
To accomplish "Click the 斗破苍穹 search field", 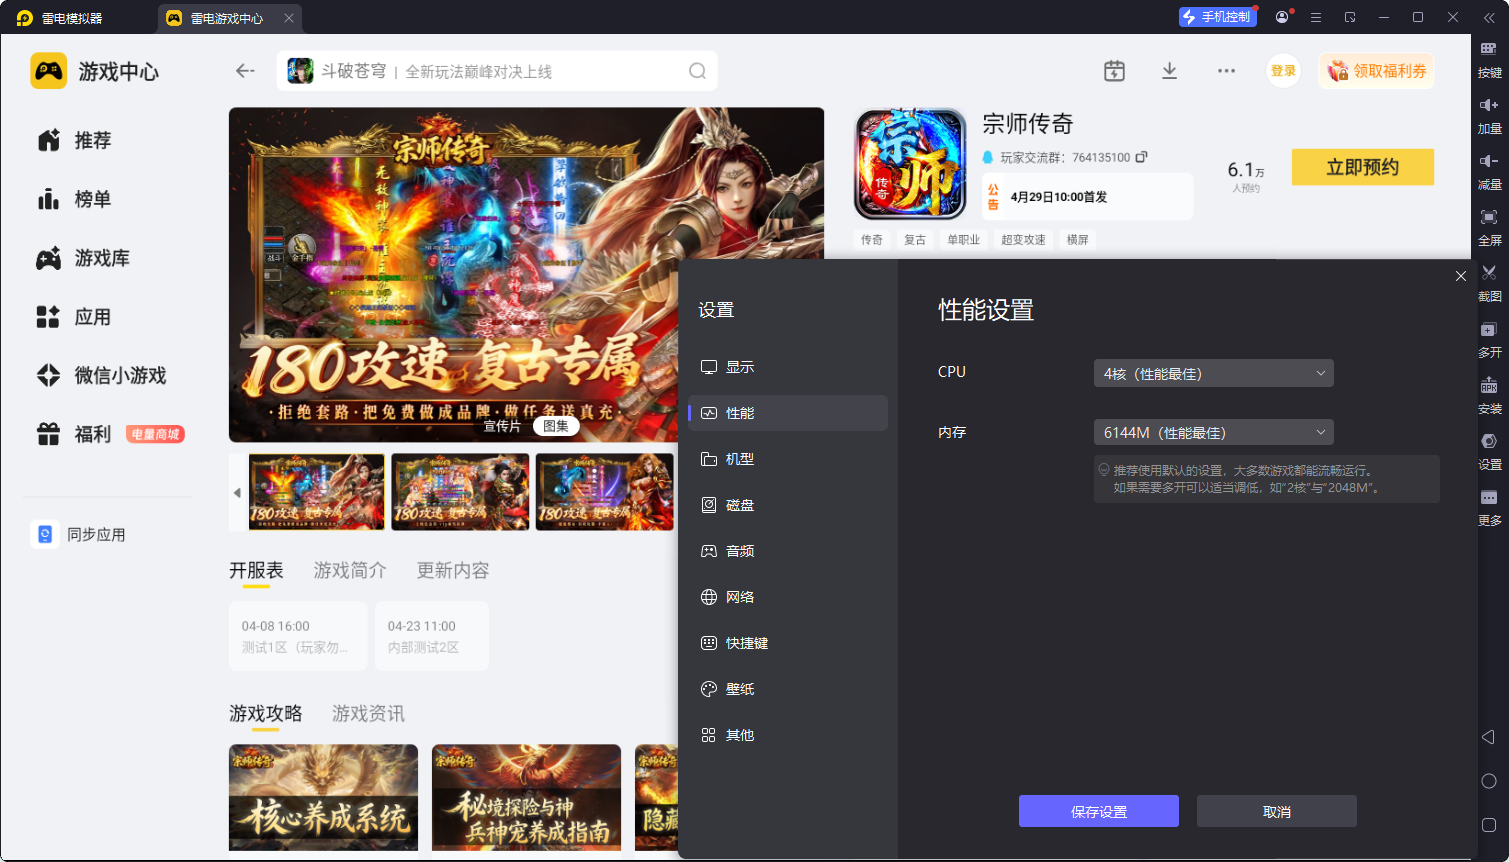I will (497, 71).
